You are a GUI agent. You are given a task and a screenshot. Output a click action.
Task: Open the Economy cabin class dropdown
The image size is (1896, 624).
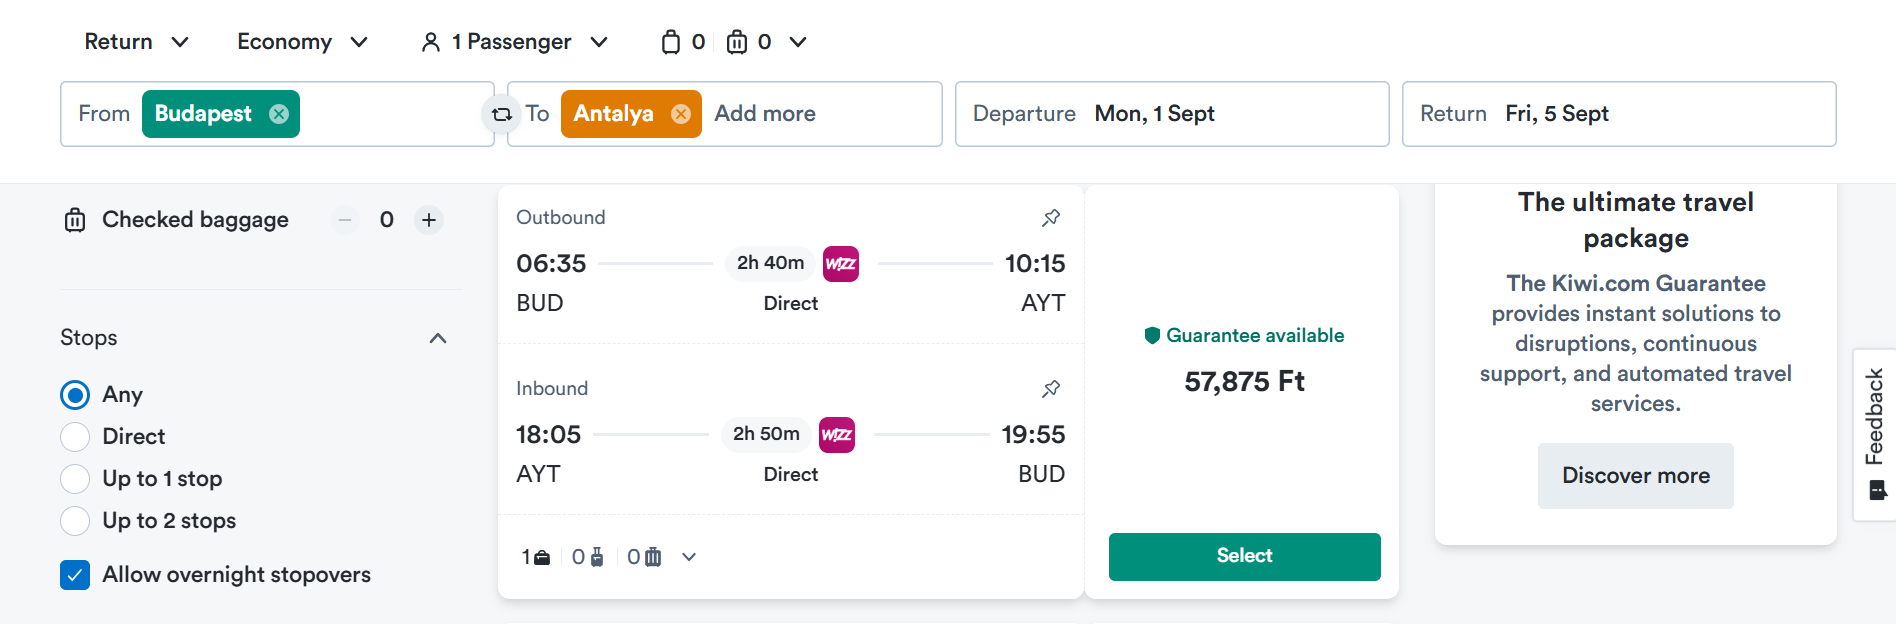pyautogui.click(x=303, y=42)
